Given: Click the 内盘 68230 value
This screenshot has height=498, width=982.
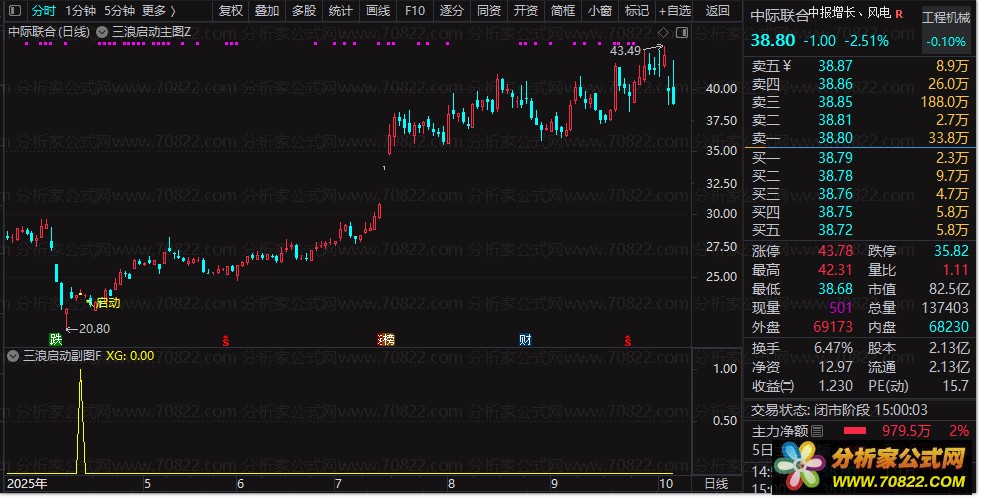Looking at the screenshot, I should click(948, 327).
